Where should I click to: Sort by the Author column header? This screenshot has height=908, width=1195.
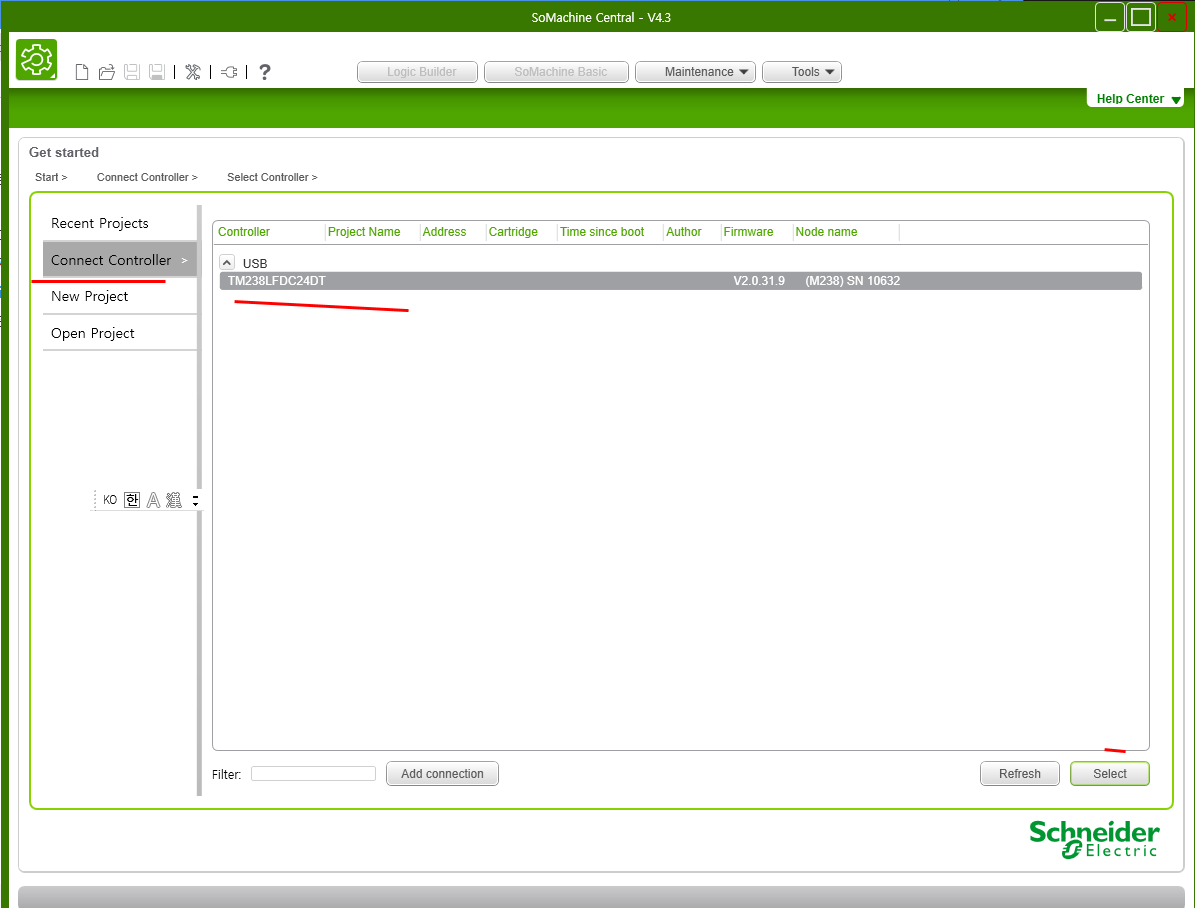point(684,232)
